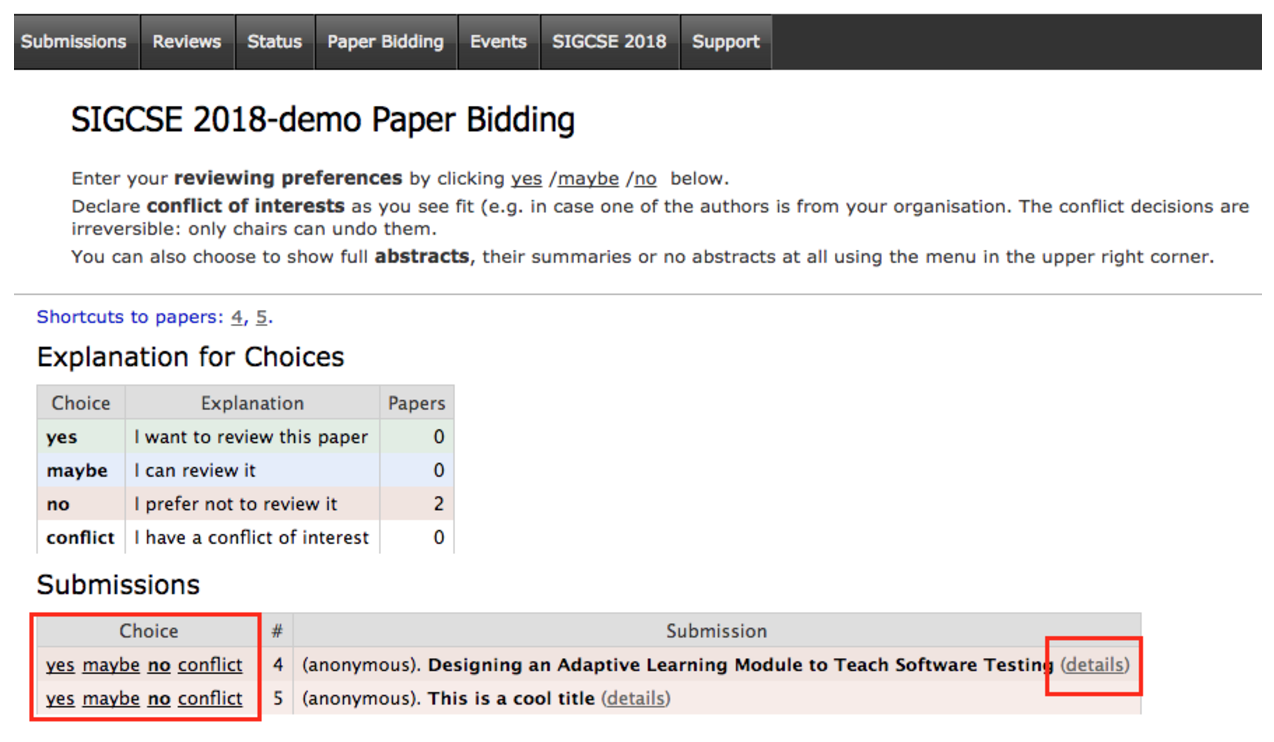Click shortcut link to paper 4
This screenshot has height=742, width=1274.
click(x=236, y=316)
